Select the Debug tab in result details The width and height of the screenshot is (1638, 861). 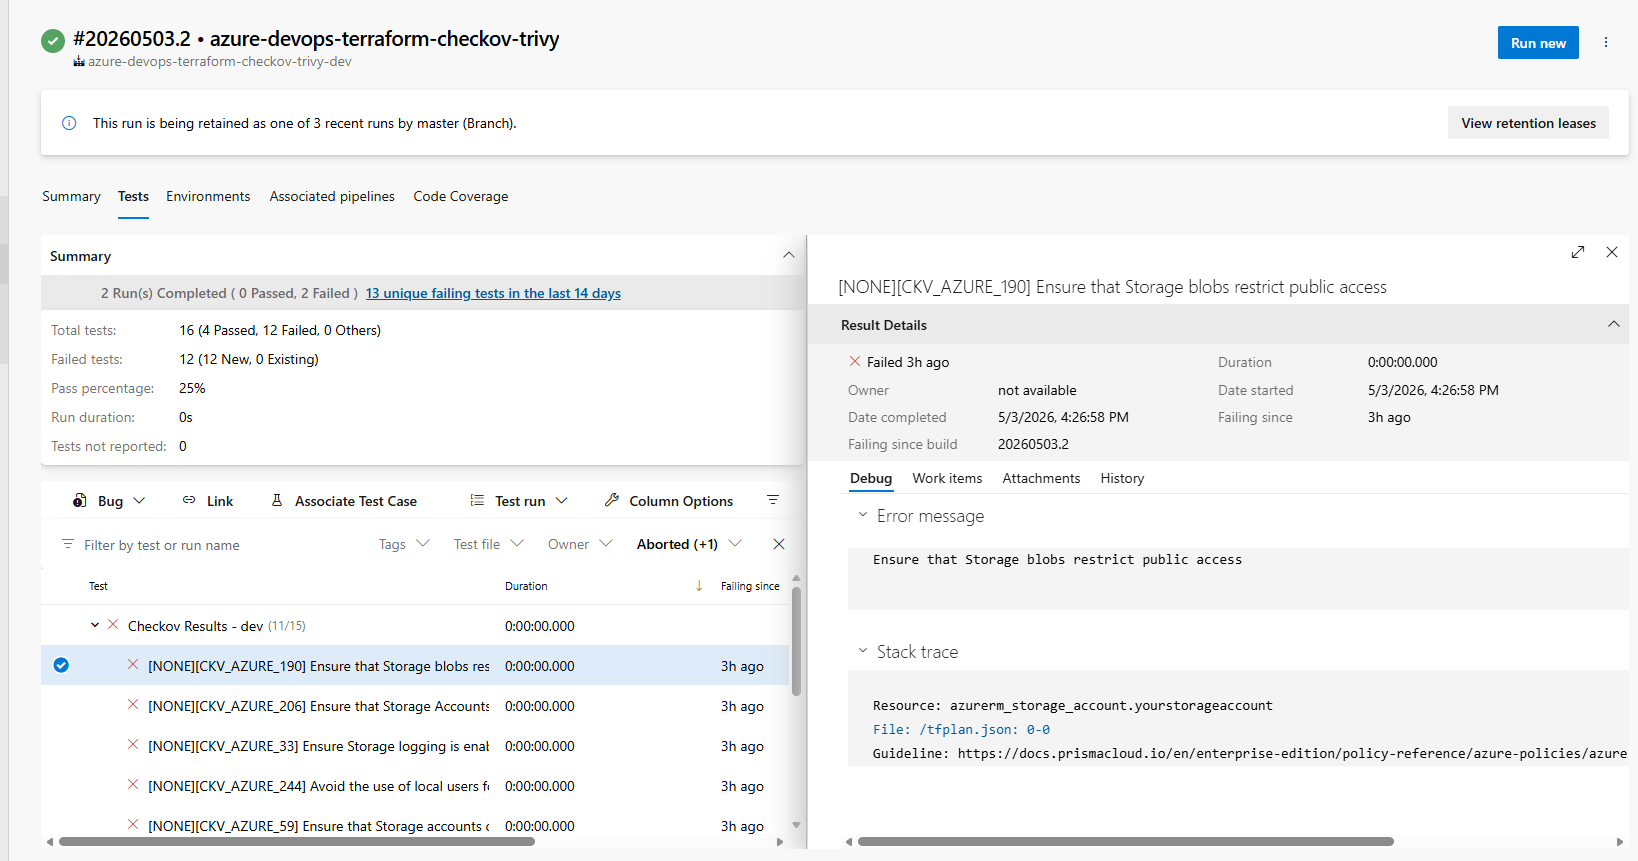click(871, 478)
